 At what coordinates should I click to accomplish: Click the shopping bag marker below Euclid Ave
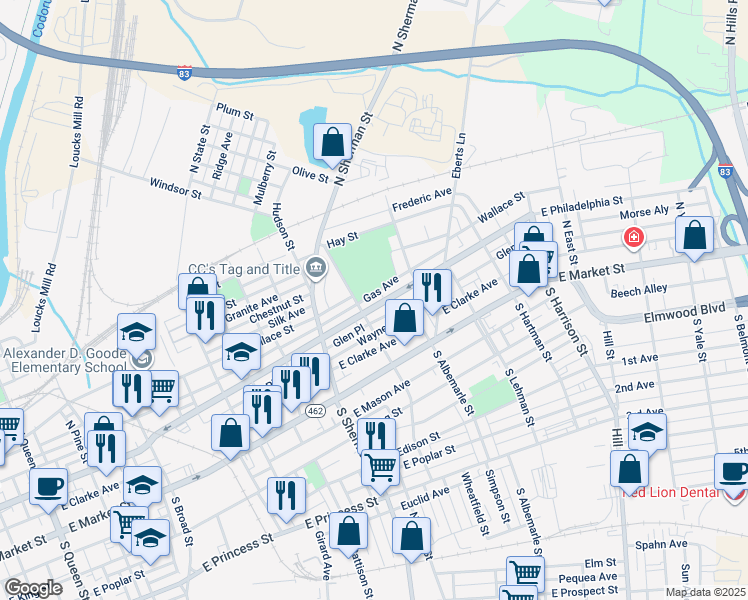411,539
